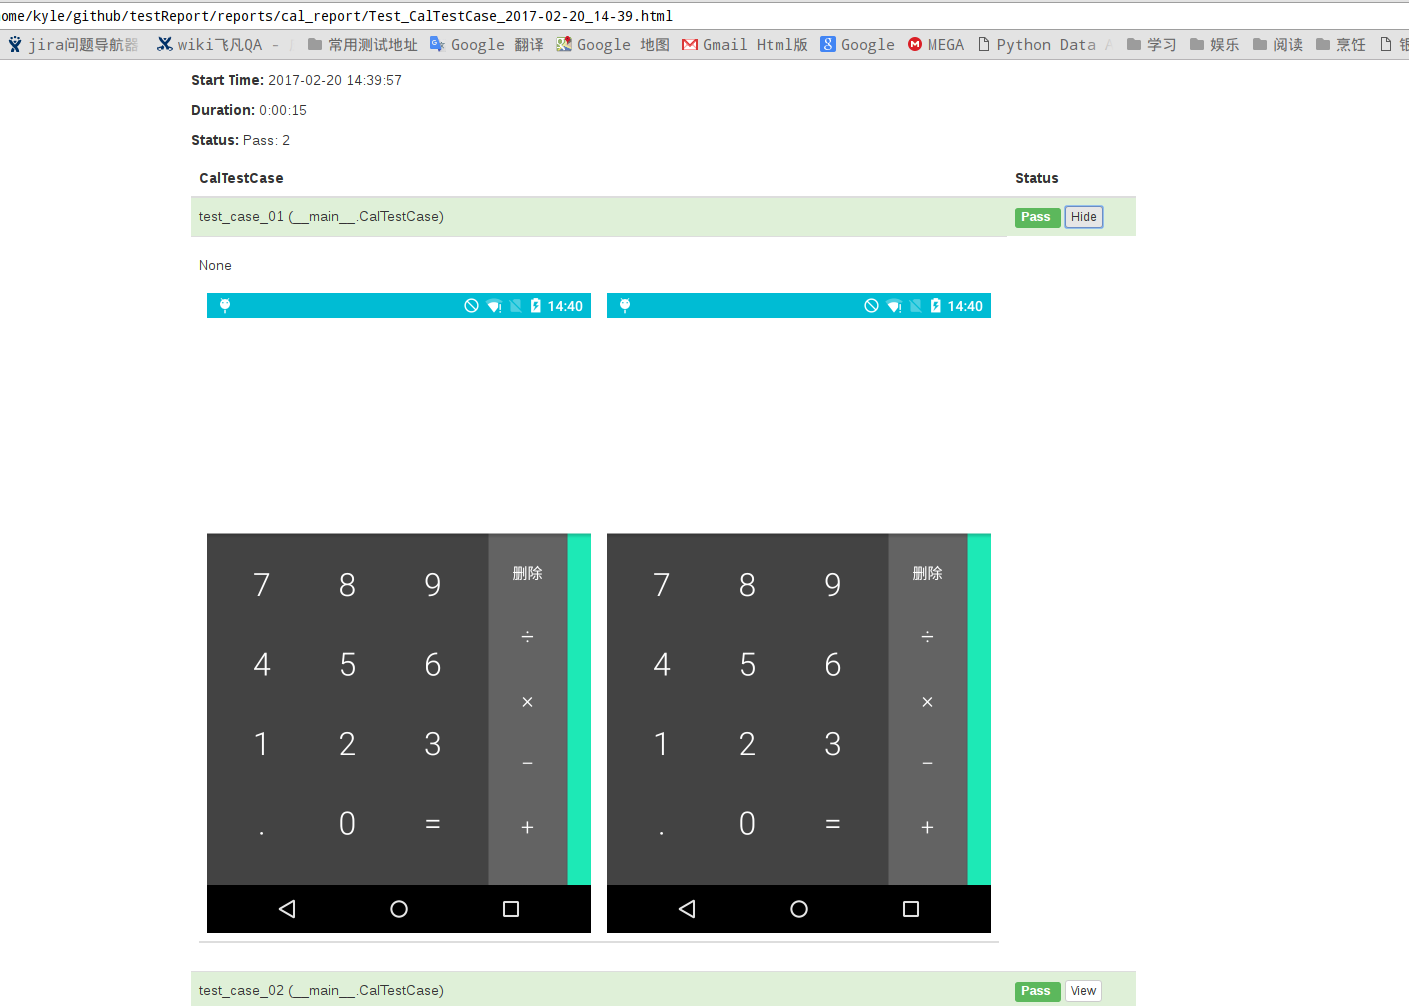Click the CalTestCase column header
Image resolution: width=1409 pixels, height=1006 pixels.
pyautogui.click(x=241, y=178)
